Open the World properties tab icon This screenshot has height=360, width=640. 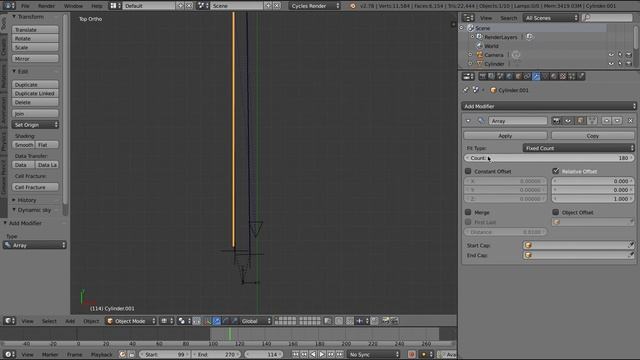tap(509, 76)
